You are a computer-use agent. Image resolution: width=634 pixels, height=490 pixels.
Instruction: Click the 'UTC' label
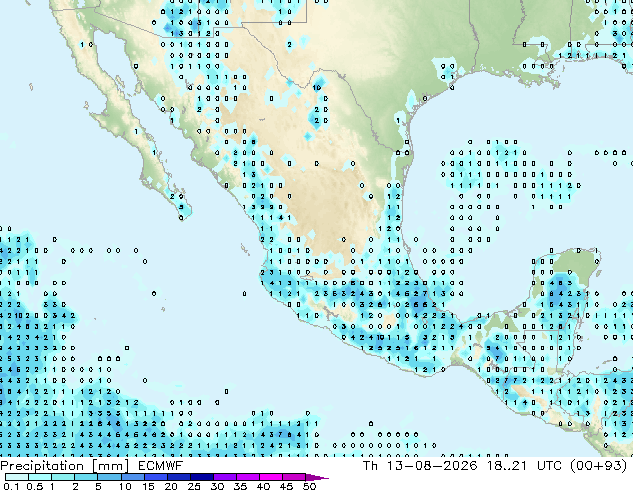(549, 466)
